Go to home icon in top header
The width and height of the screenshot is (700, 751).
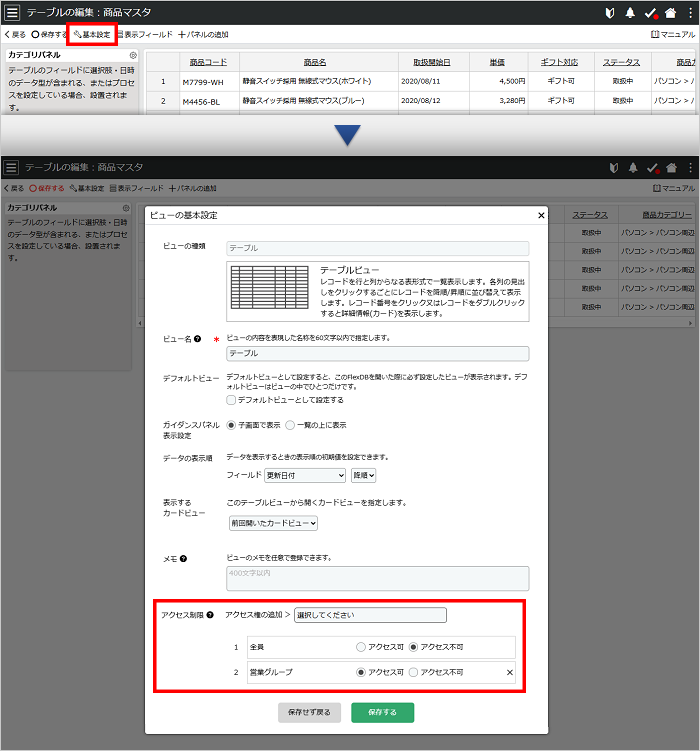[670, 13]
